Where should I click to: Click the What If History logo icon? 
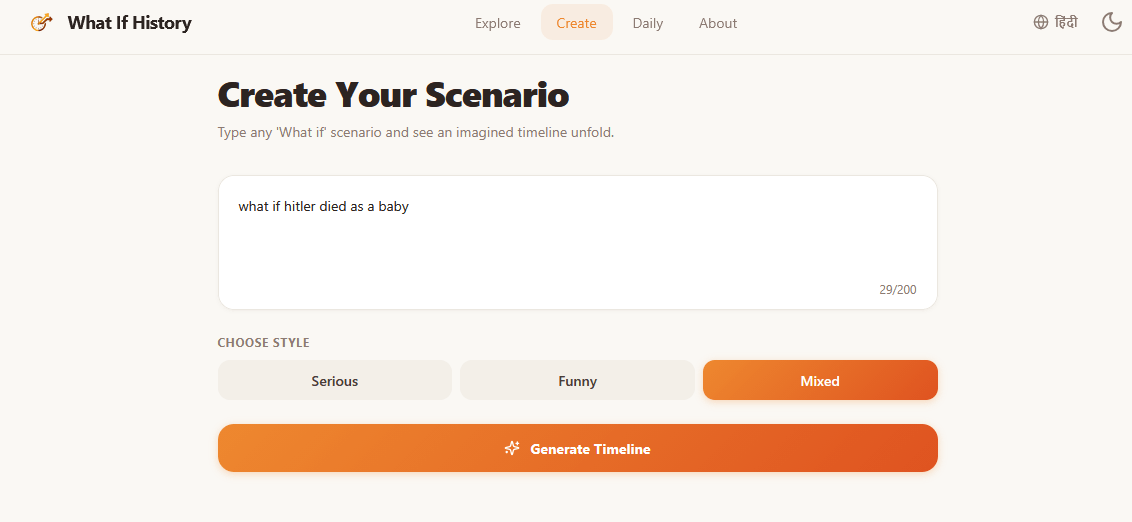click(x=41, y=22)
